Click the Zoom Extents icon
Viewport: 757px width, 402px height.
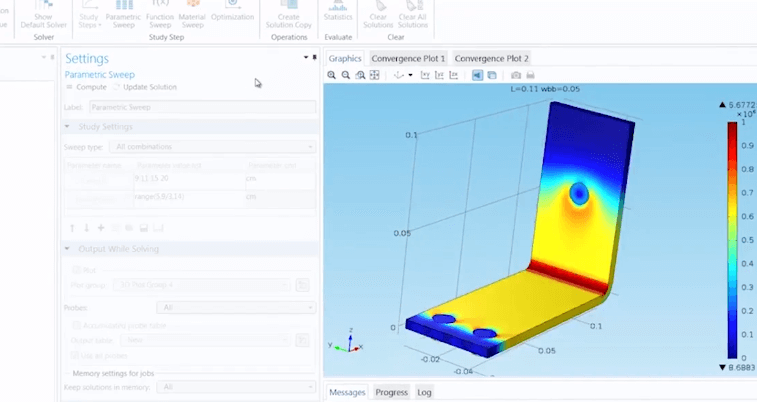click(x=375, y=75)
